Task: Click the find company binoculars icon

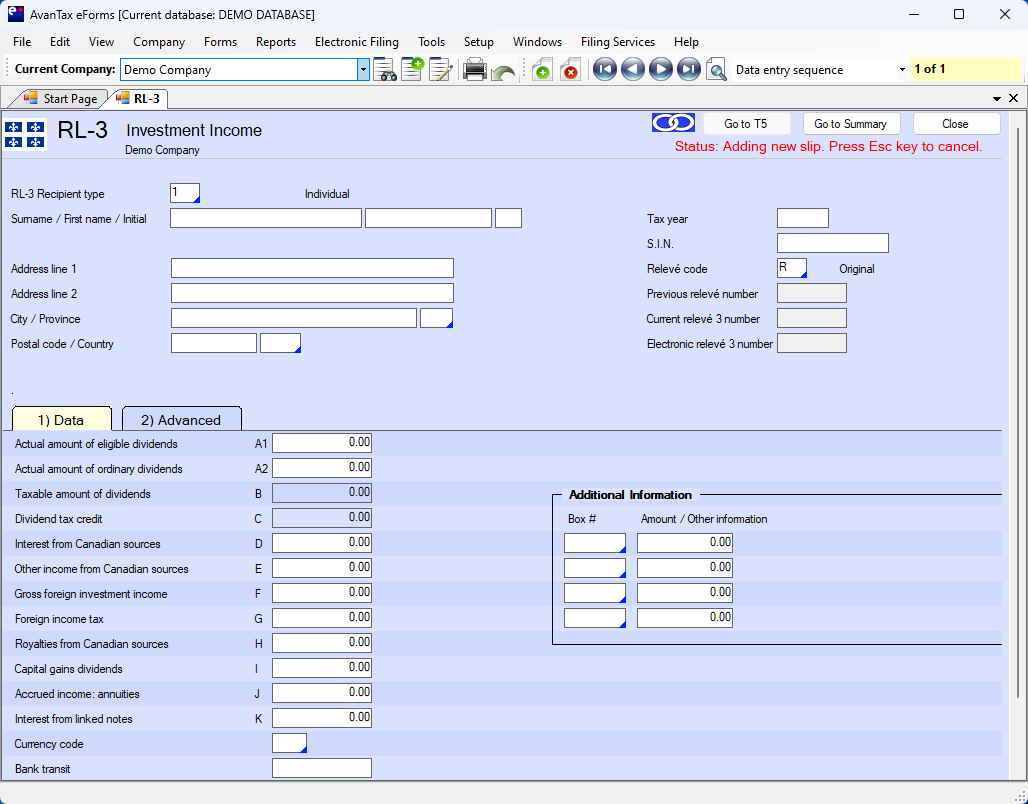Action: (385, 70)
